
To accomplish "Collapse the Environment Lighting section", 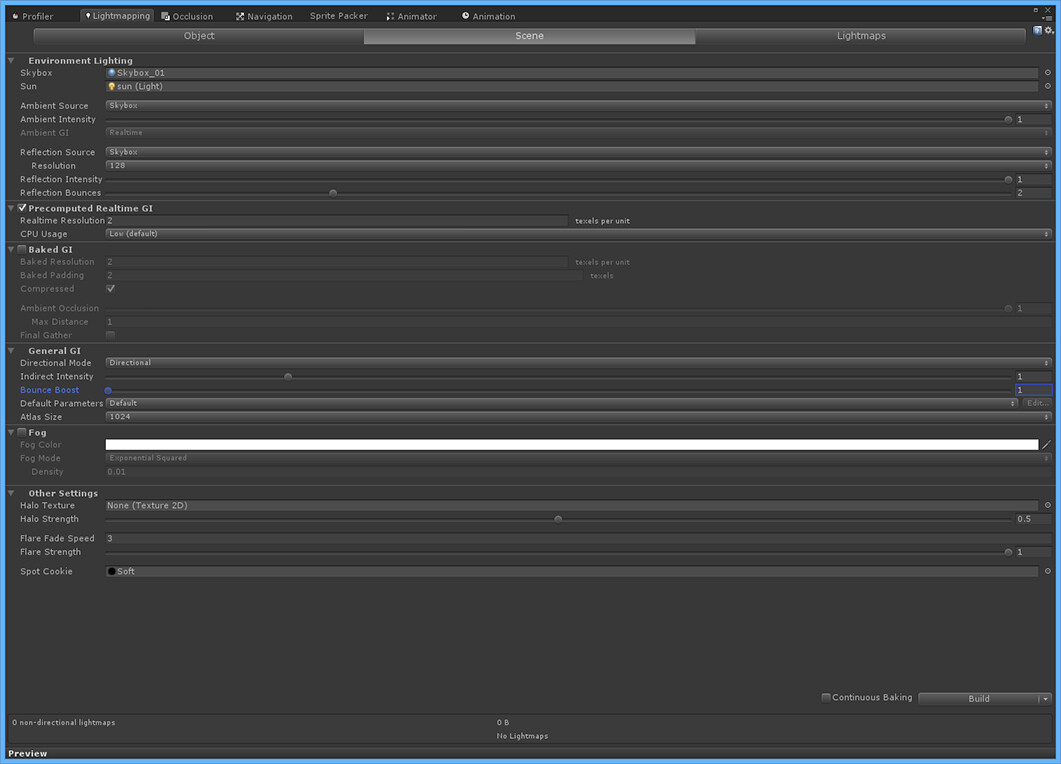I will click(x=10, y=60).
